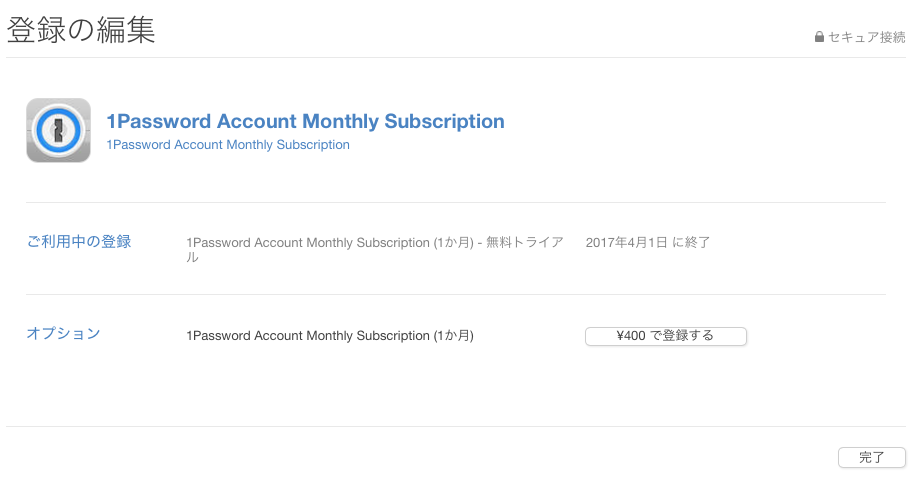Click the 登録の編集 page heading

[81, 30]
